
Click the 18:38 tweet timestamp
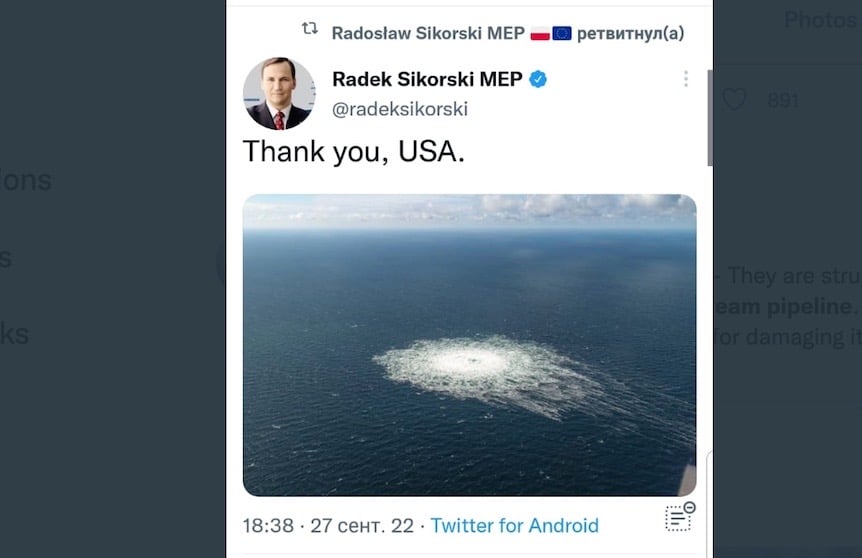coord(268,526)
